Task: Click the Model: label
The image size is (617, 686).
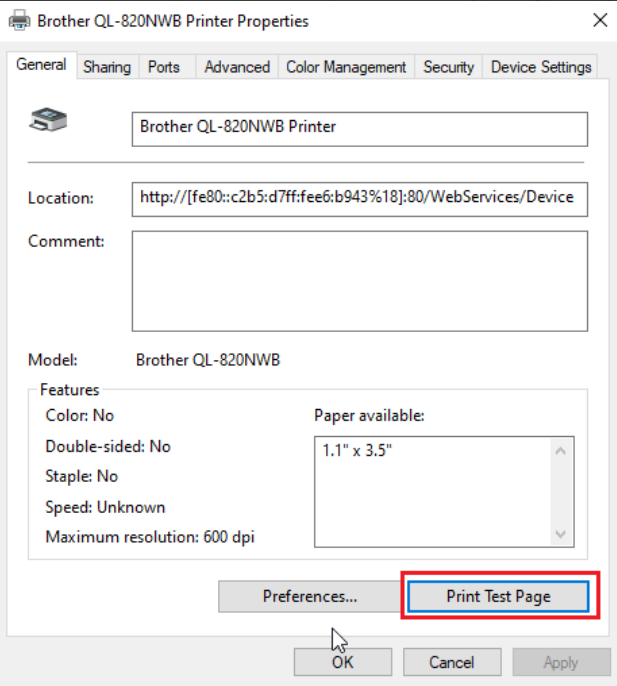Action: pyautogui.click(x=53, y=360)
